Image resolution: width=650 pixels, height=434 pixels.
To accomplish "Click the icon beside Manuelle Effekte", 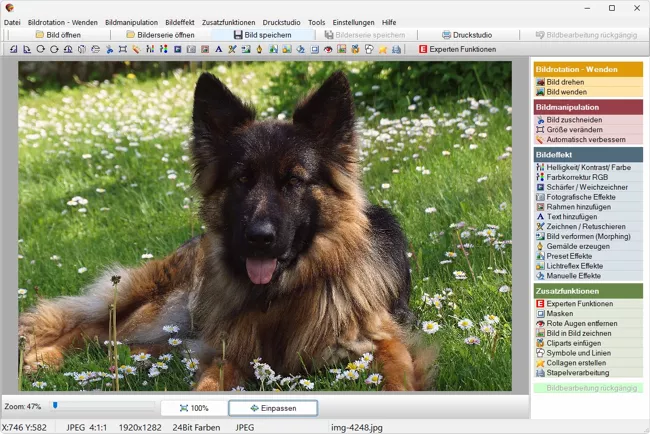I will [540, 276].
